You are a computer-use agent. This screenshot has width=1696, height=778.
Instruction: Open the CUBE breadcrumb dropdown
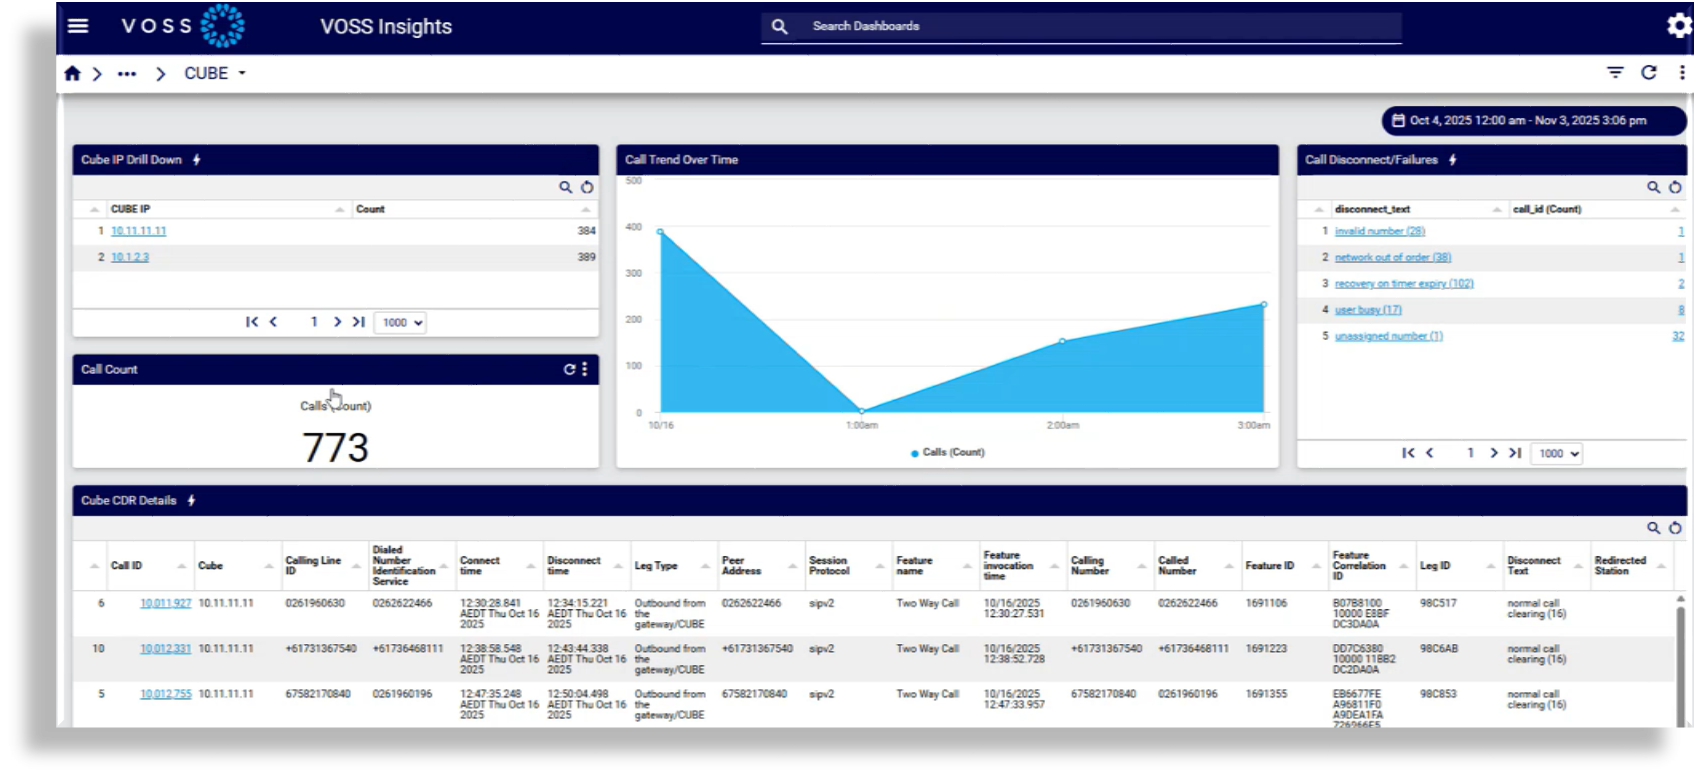pyautogui.click(x=215, y=73)
